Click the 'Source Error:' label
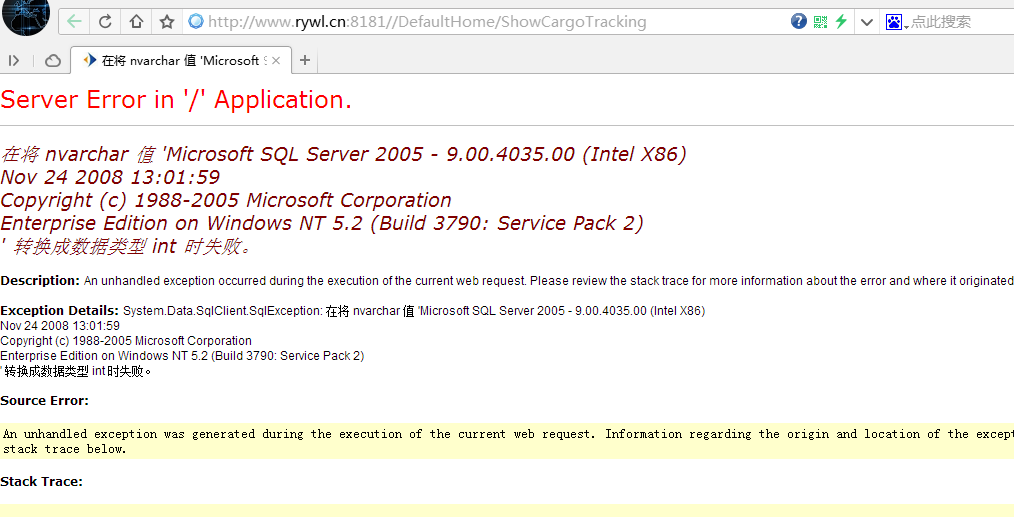This screenshot has height=517, width=1014. pos(45,401)
